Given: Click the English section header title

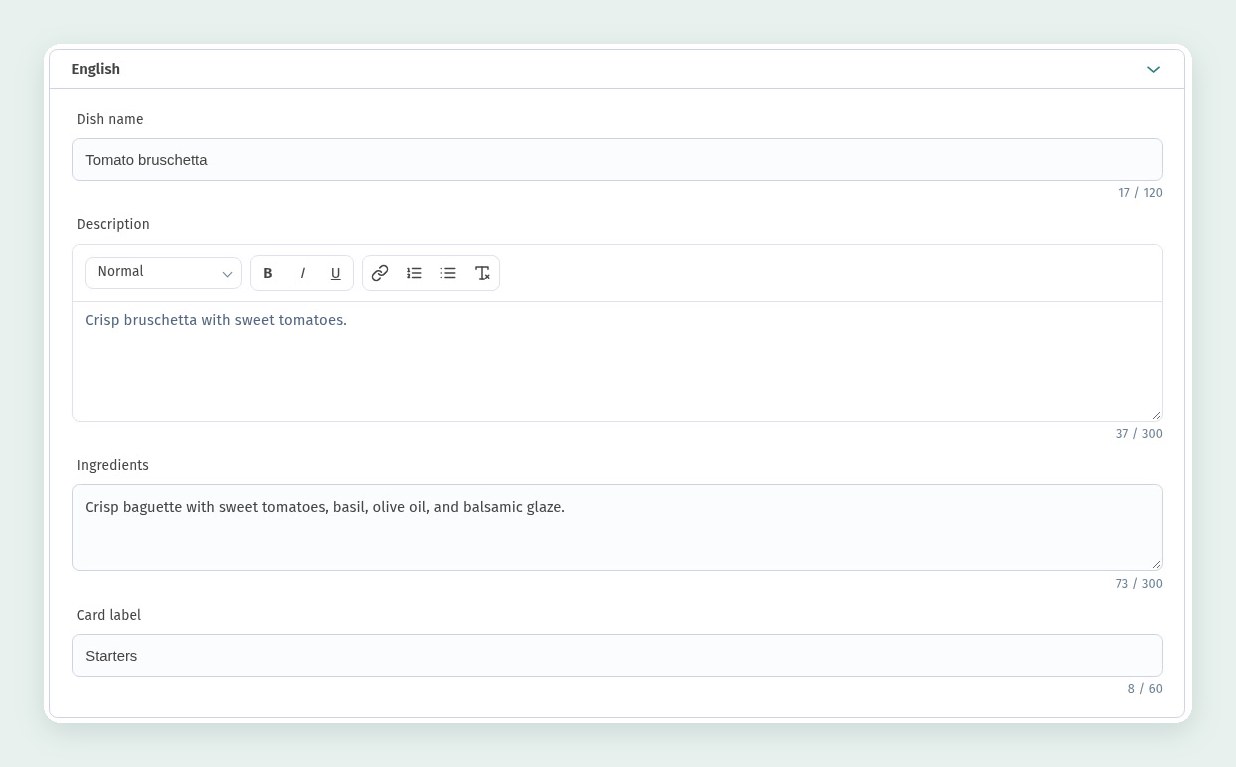Looking at the screenshot, I should 96,69.
